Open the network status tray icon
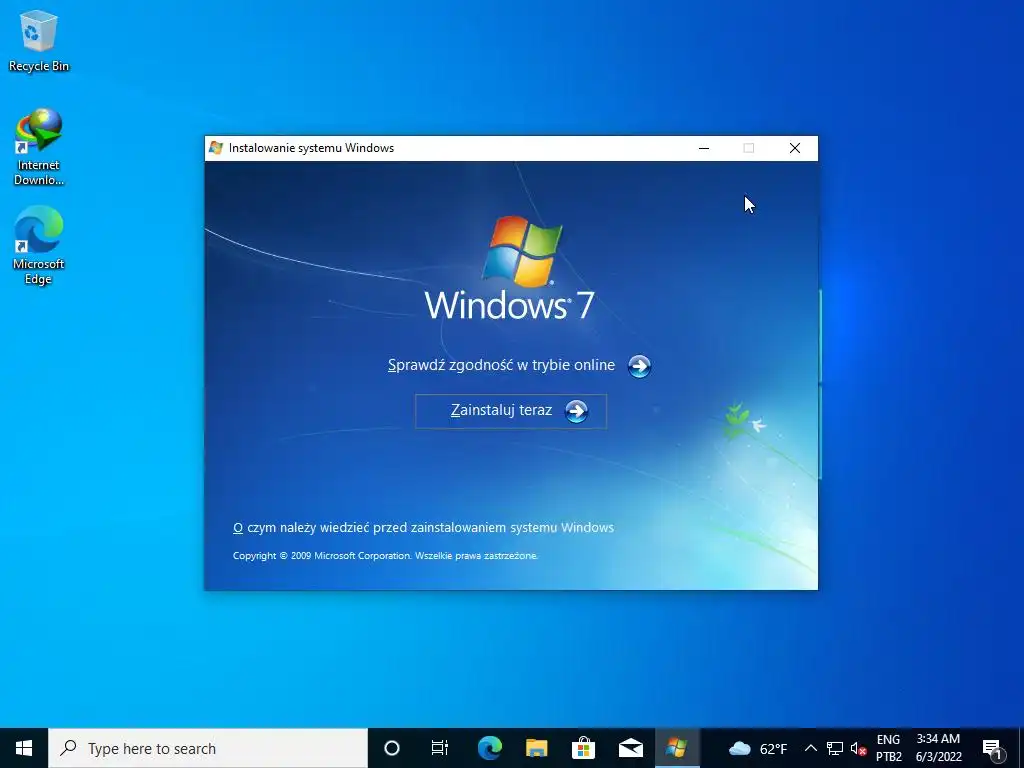Screen dimensions: 1024x768 pyautogui.click(x=835, y=748)
